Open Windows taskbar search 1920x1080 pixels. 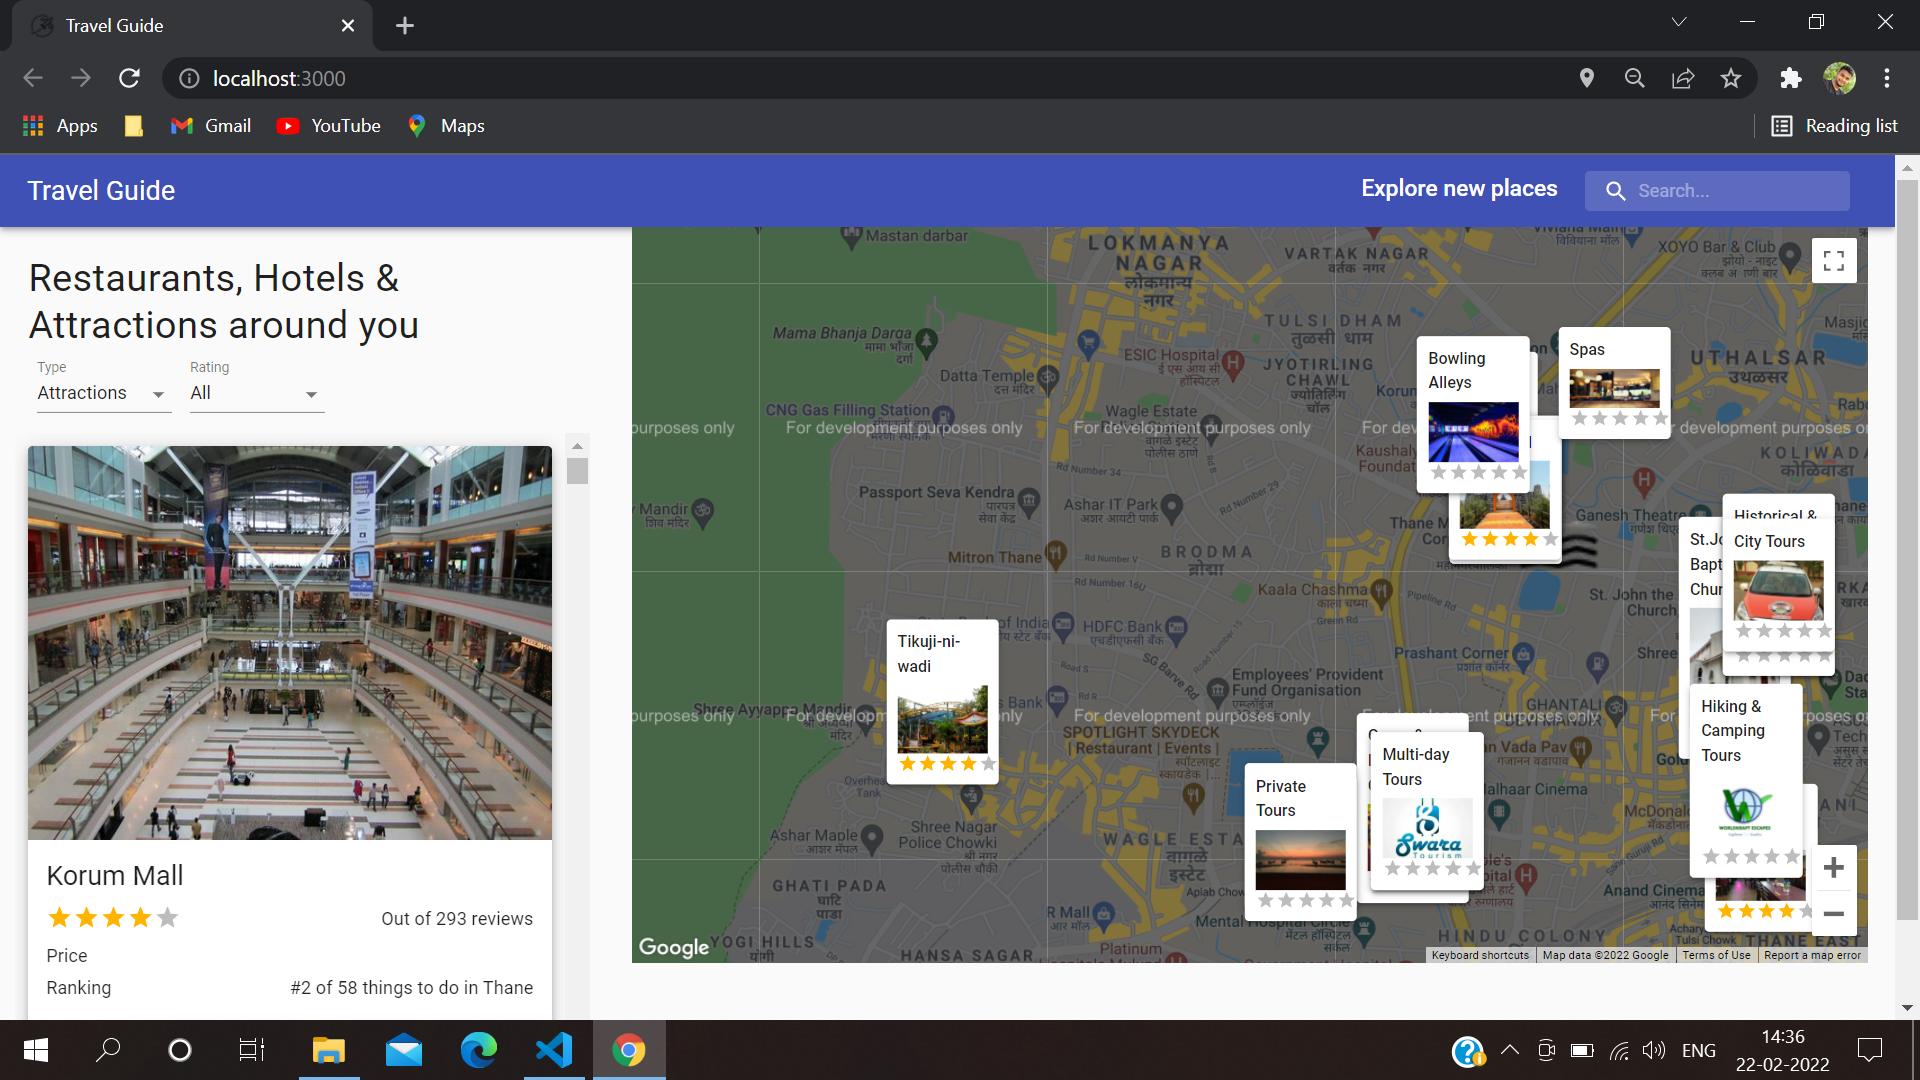(x=108, y=1050)
